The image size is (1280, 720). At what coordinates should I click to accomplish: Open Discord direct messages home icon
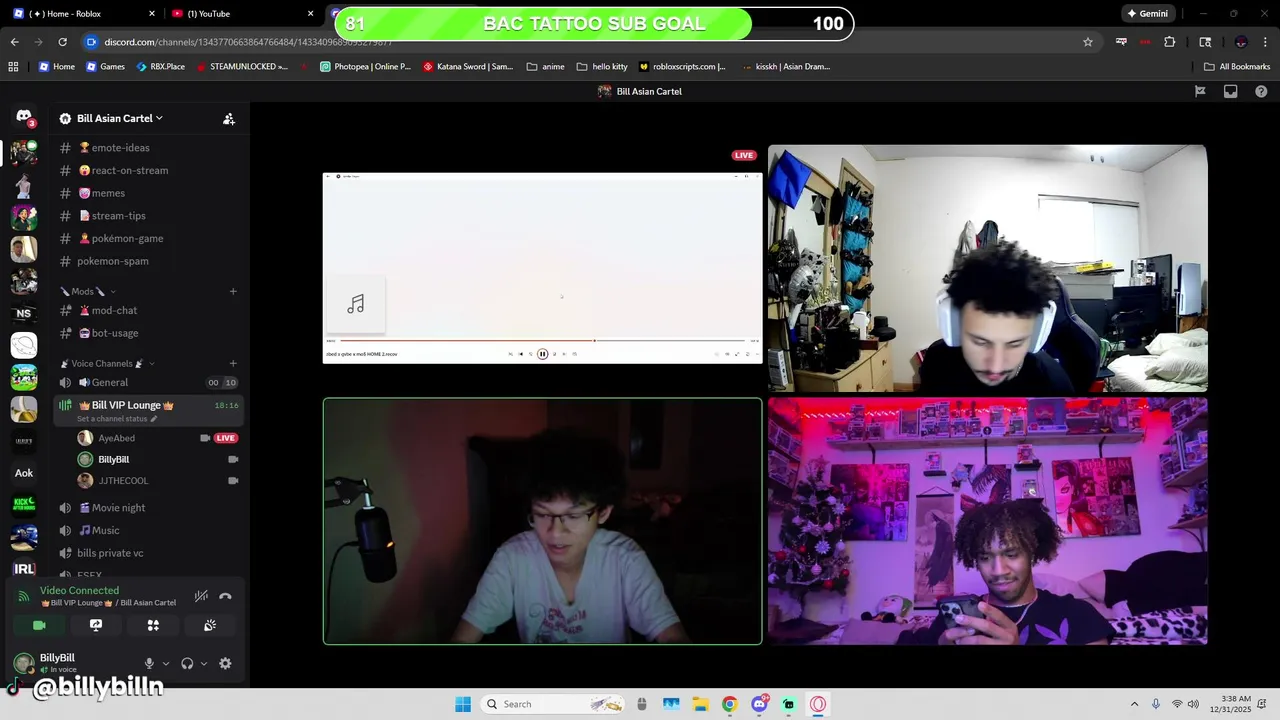[x=24, y=117]
